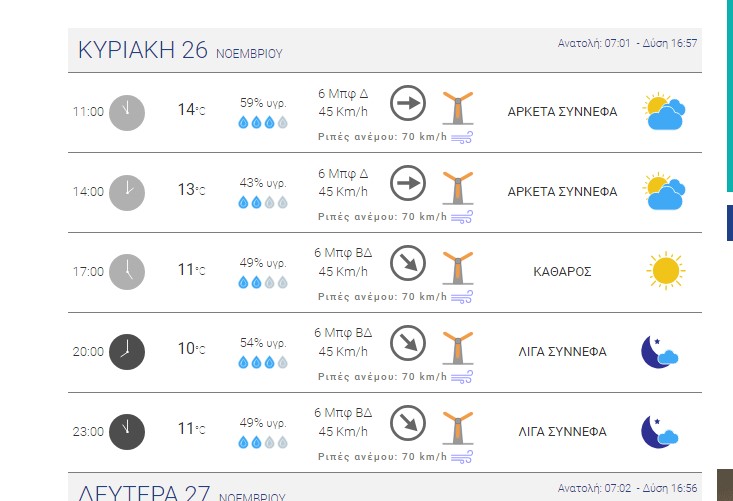Click the wind gust icon at 23:00
This screenshot has width=733, height=501.
(x=461, y=456)
